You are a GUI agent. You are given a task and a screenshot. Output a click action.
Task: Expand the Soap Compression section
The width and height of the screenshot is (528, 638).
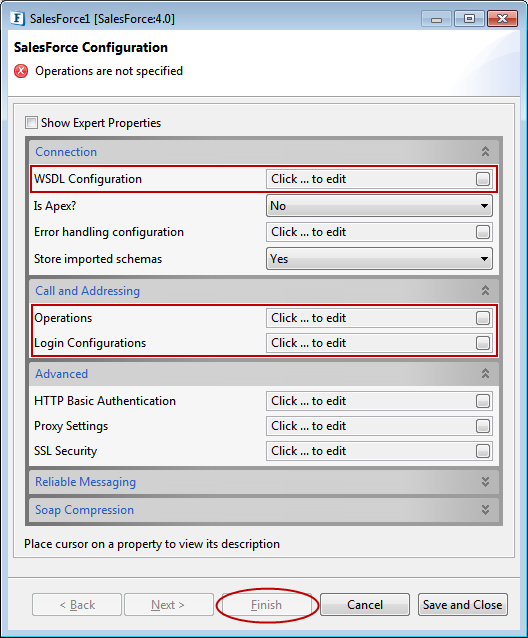(x=485, y=510)
